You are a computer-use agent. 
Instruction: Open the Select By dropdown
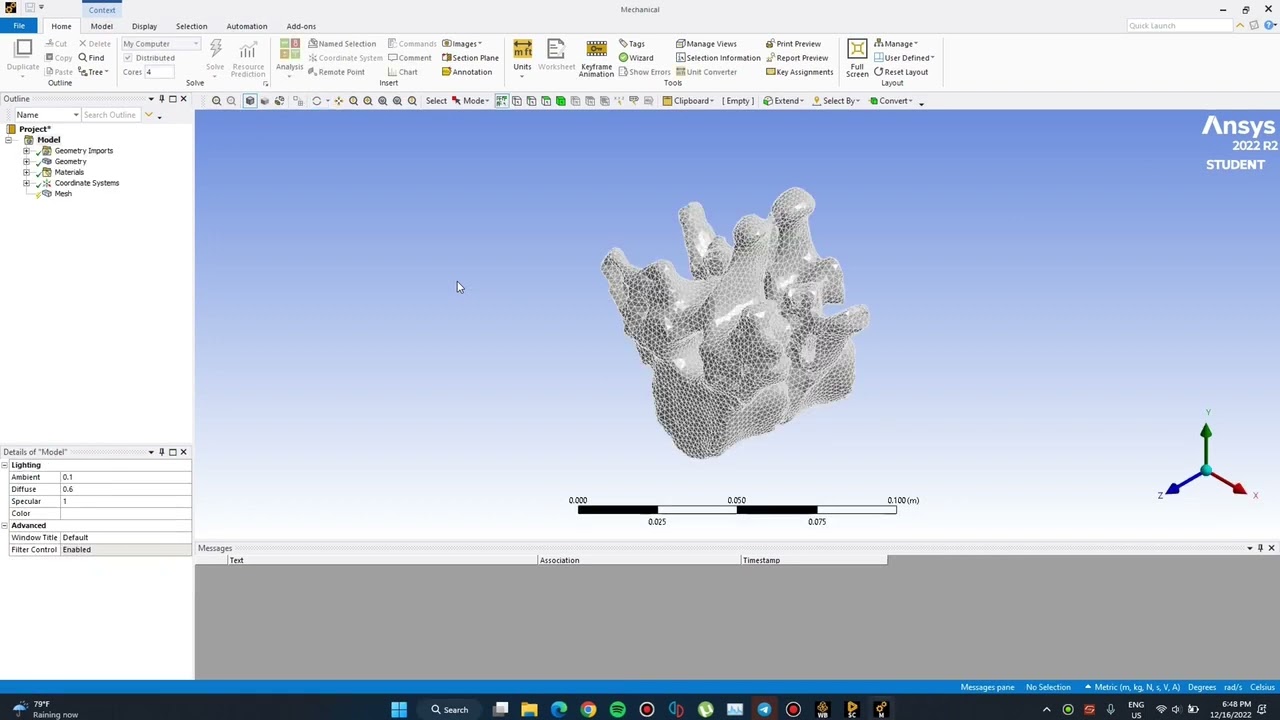tap(835, 101)
